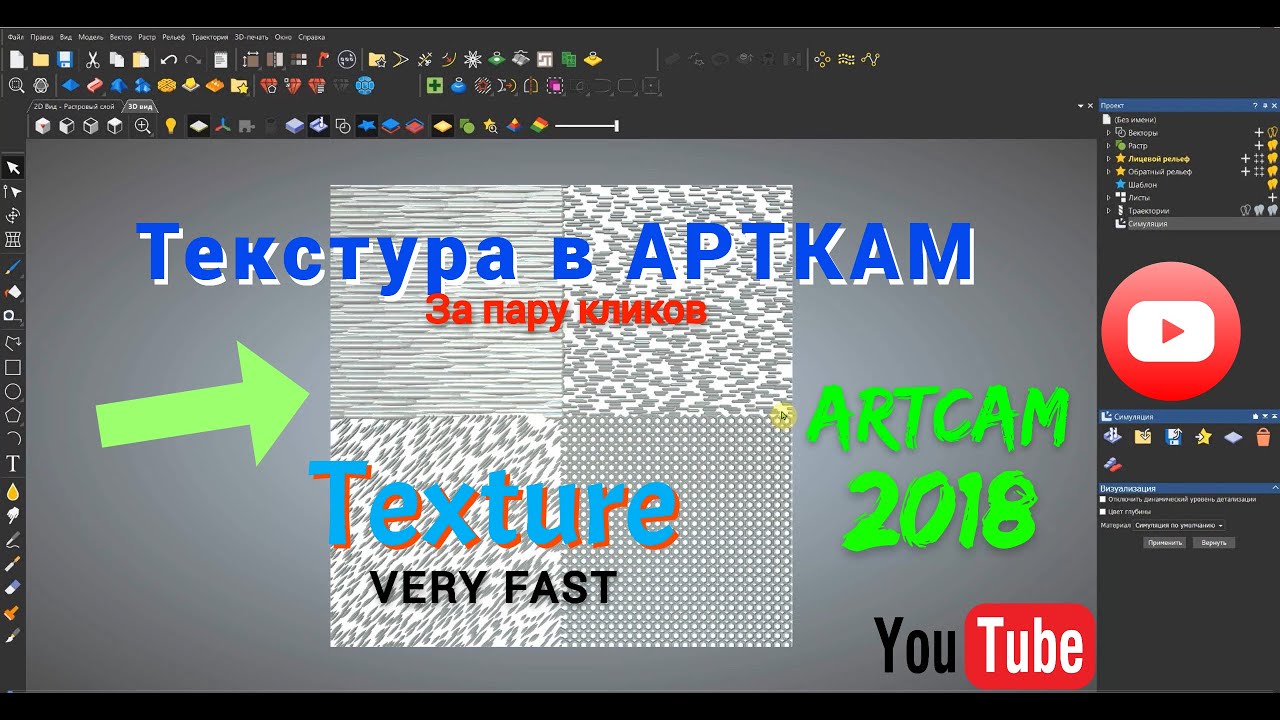Click the star with arrow simulation icon

[x=1203, y=437]
